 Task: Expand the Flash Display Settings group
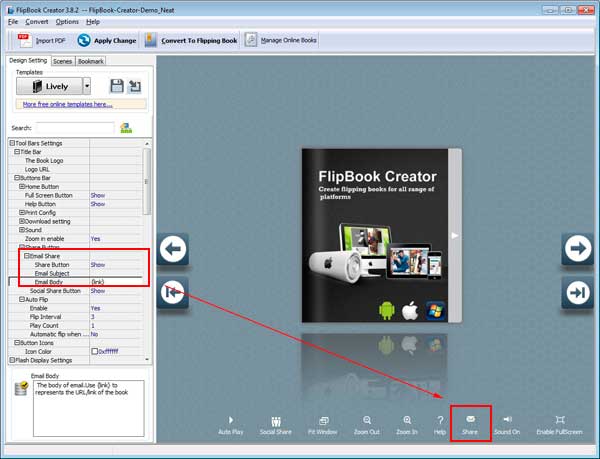(12, 360)
